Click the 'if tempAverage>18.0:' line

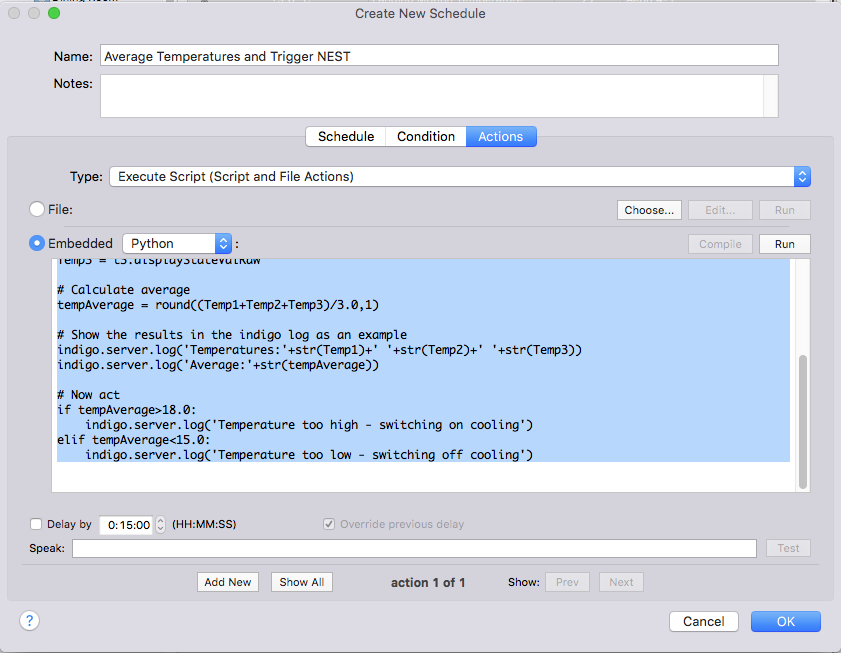[x=127, y=410]
